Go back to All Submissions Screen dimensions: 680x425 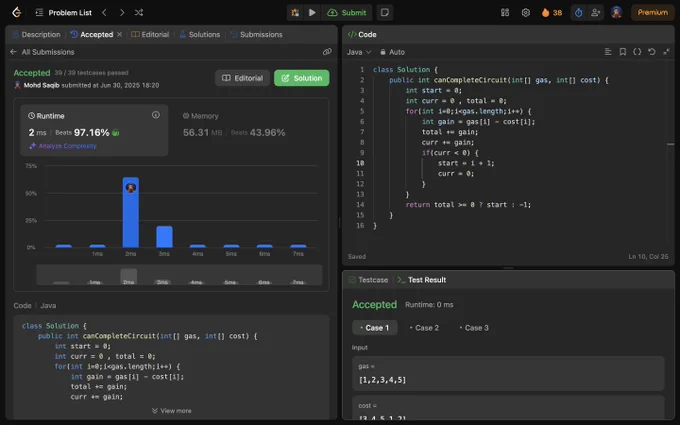[x=42, y=52]
